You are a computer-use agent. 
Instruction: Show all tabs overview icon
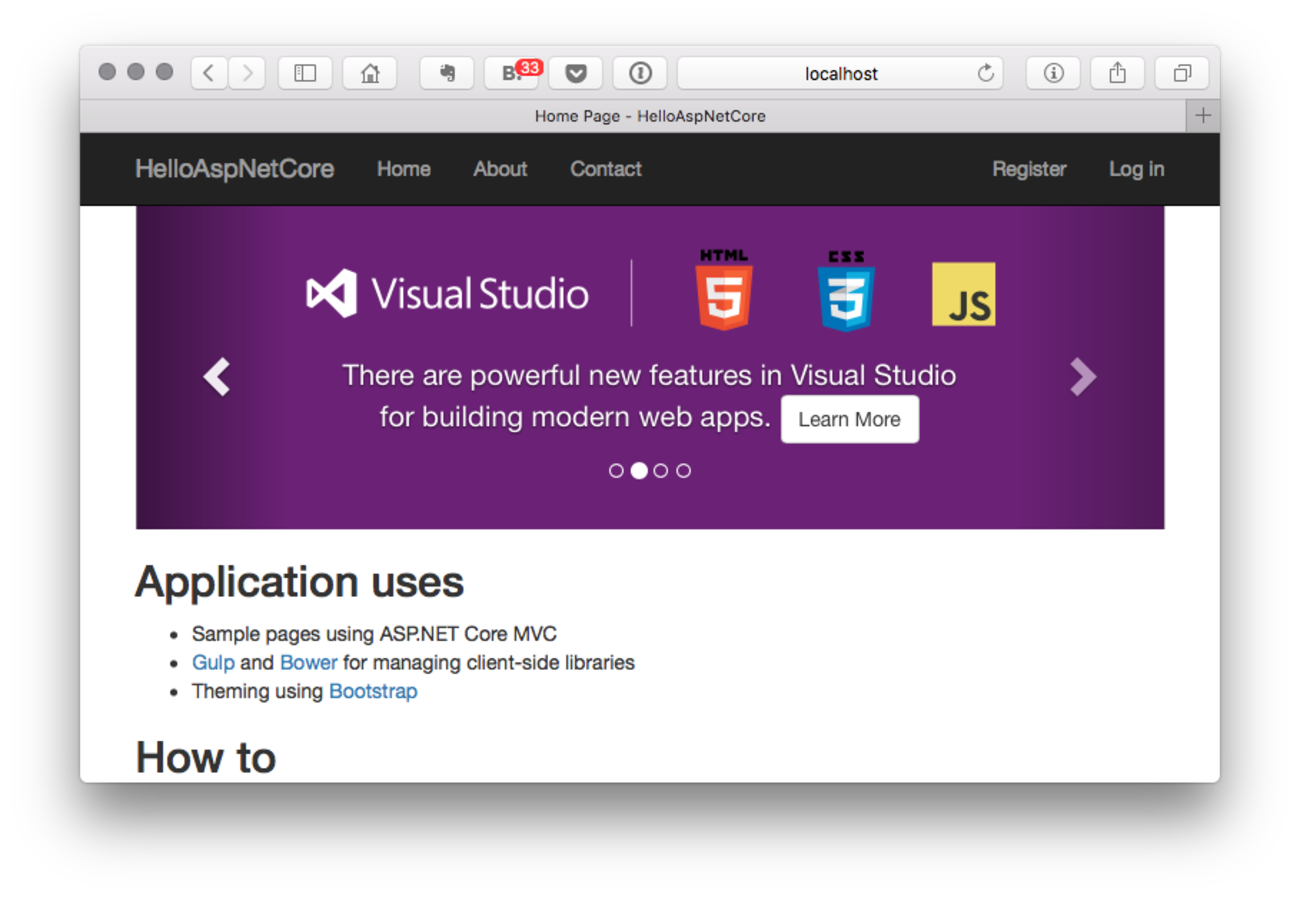coord(1182,73)
